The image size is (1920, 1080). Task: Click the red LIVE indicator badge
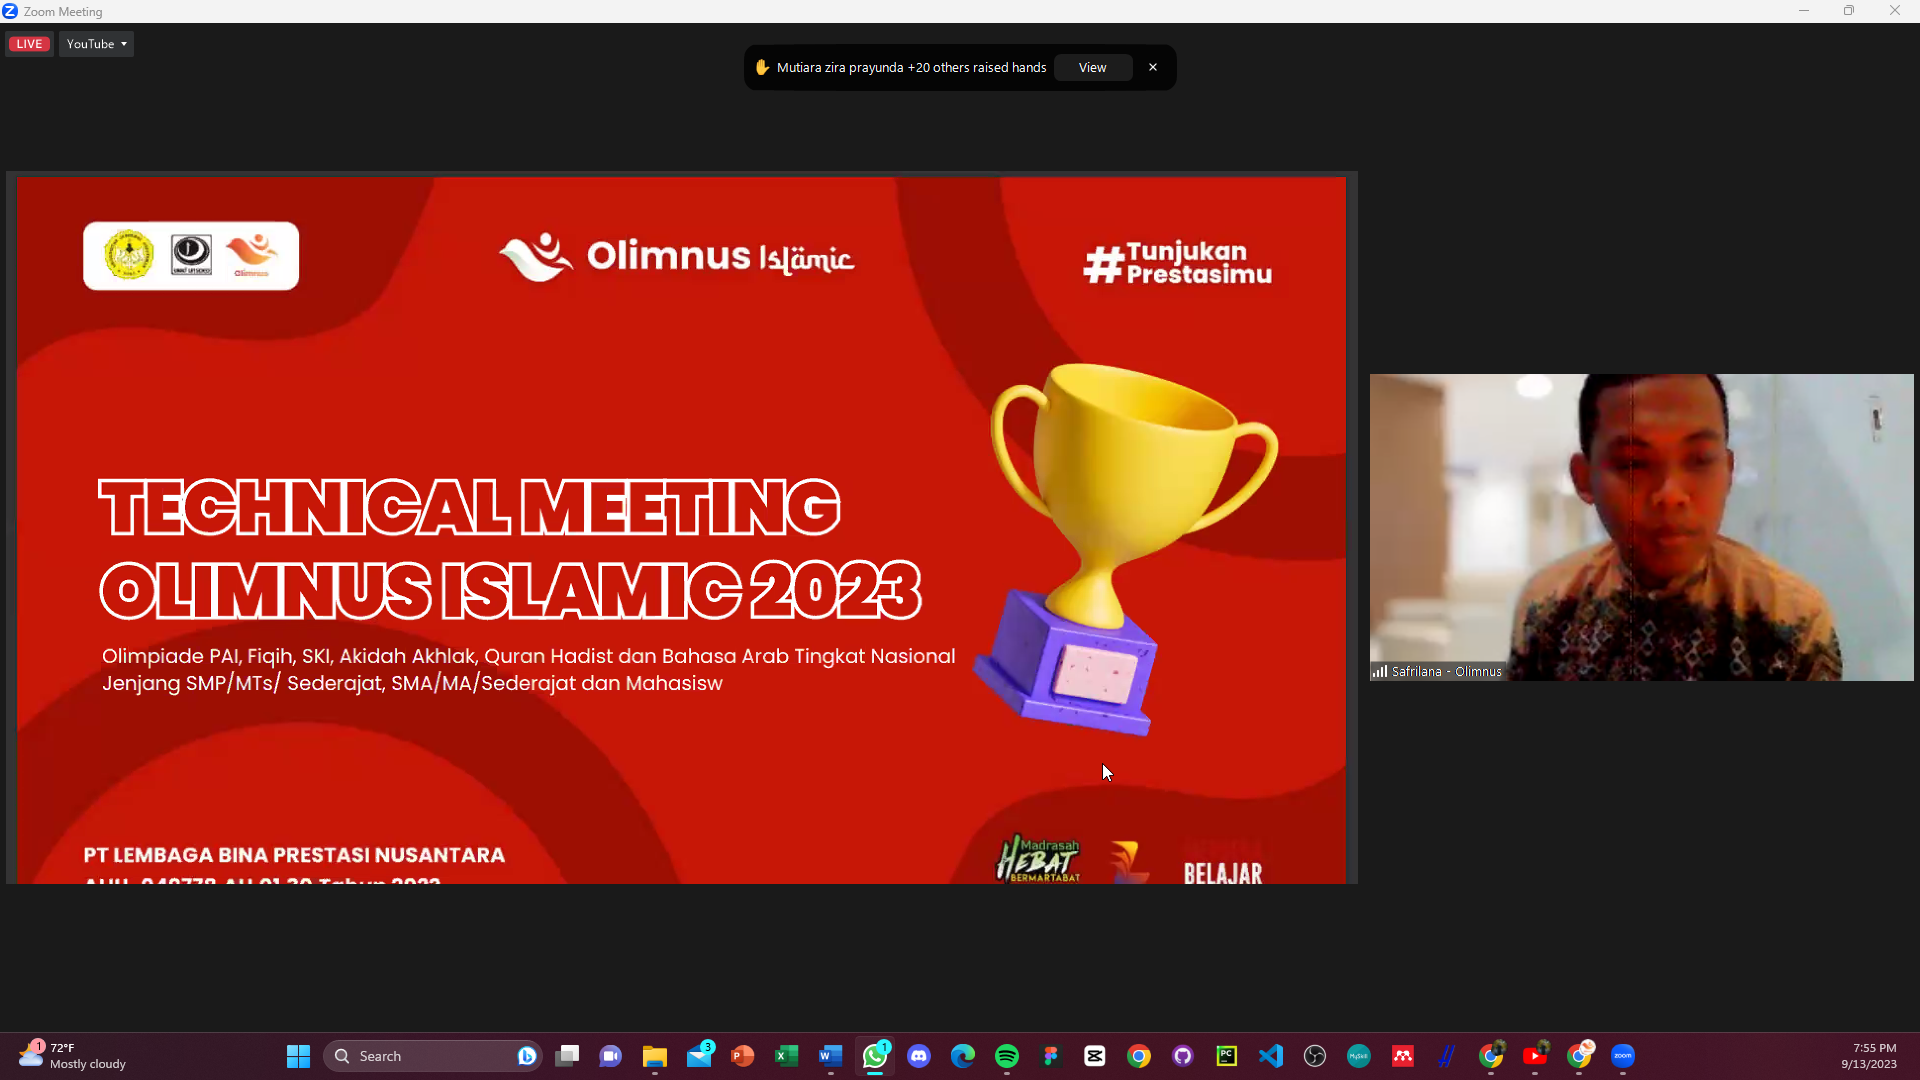coord(29,44)
